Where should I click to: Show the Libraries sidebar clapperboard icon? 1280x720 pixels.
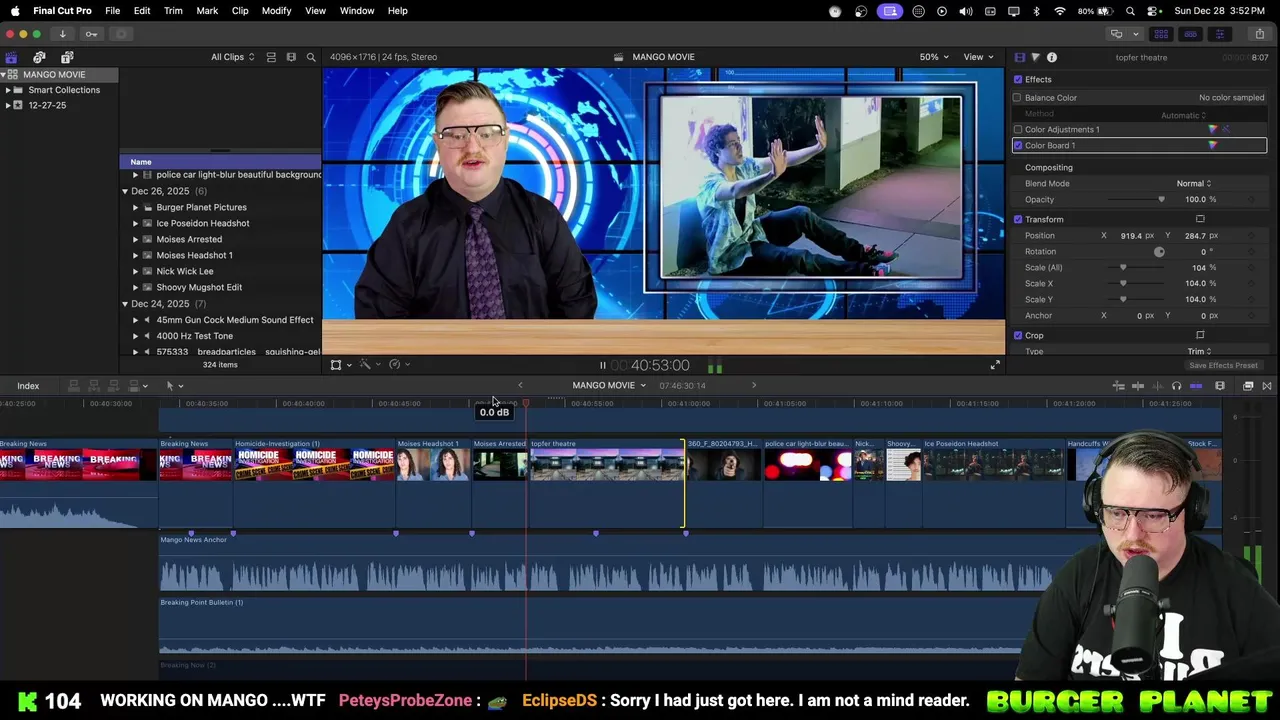11,57
